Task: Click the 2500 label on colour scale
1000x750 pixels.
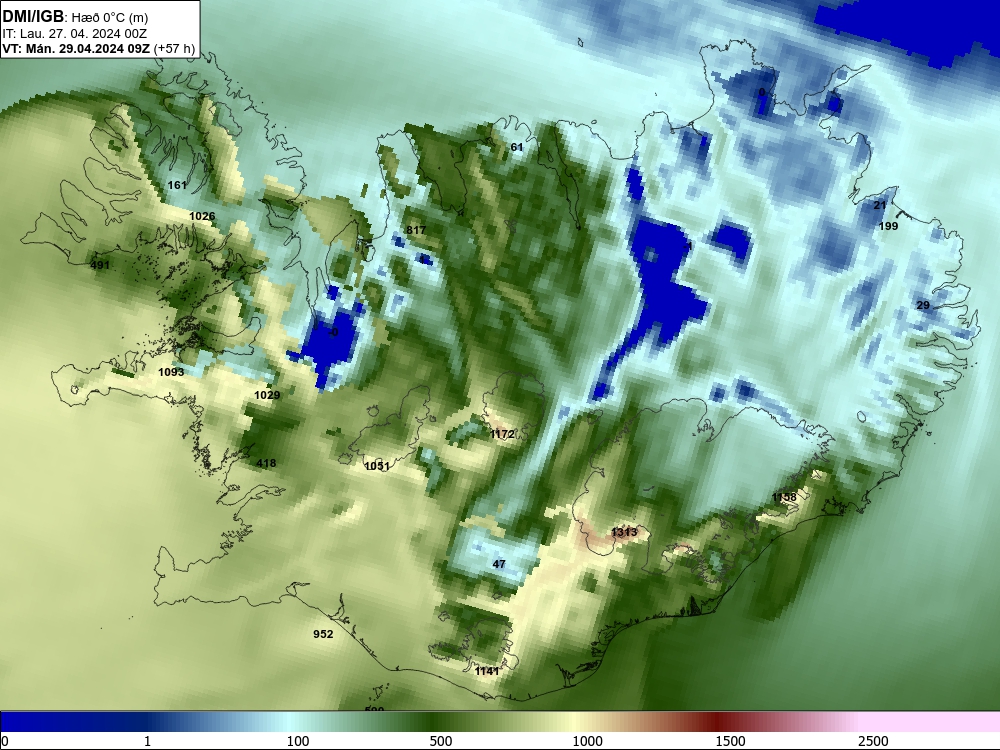Action: 873,741
